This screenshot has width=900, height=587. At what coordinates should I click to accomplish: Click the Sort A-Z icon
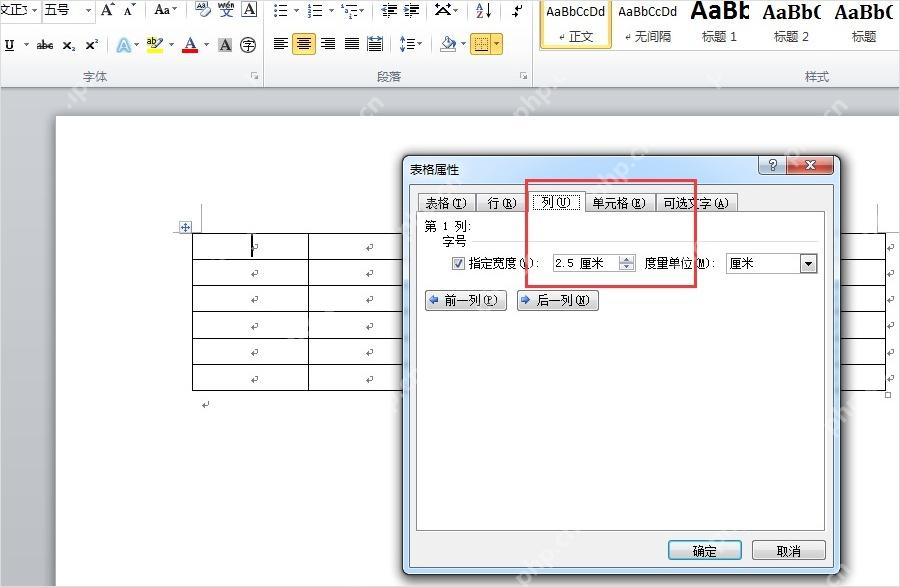pos(484,10)
